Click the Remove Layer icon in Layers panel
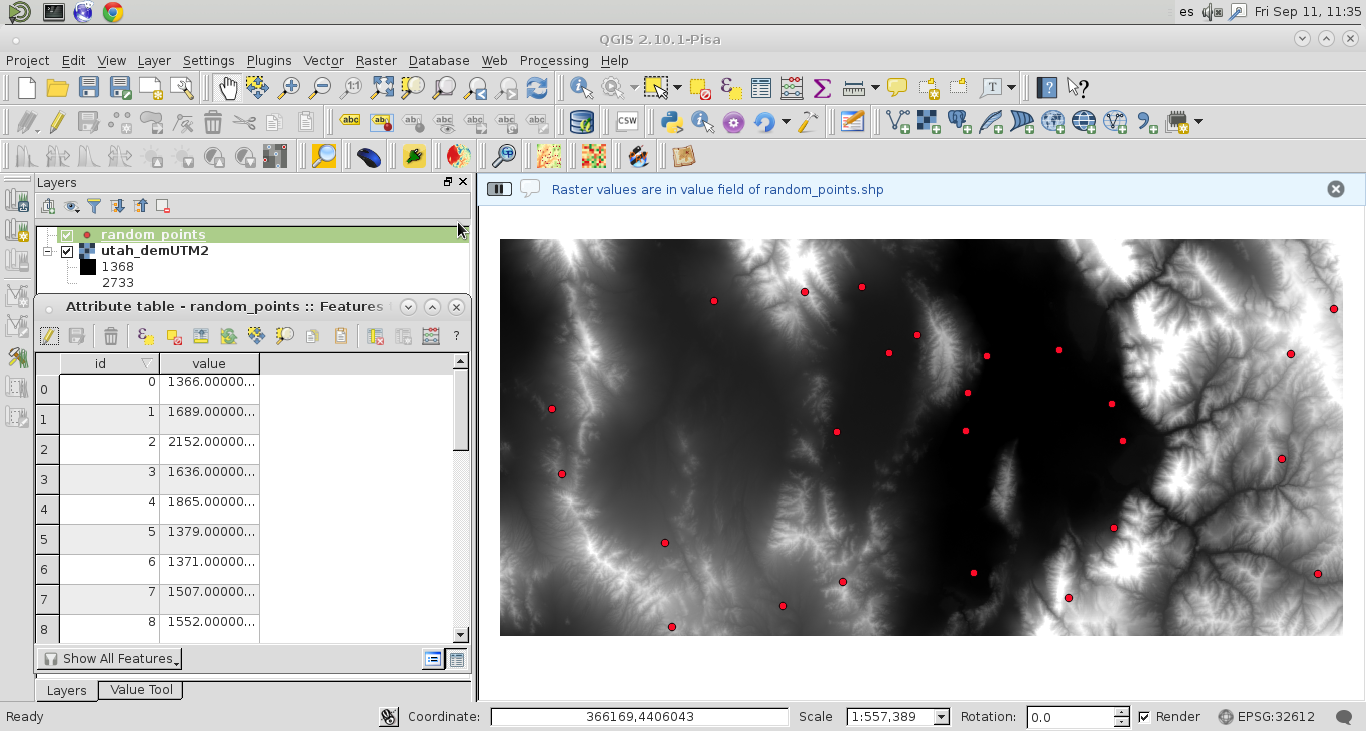1366x731 pixels. [x=163, y=206]
